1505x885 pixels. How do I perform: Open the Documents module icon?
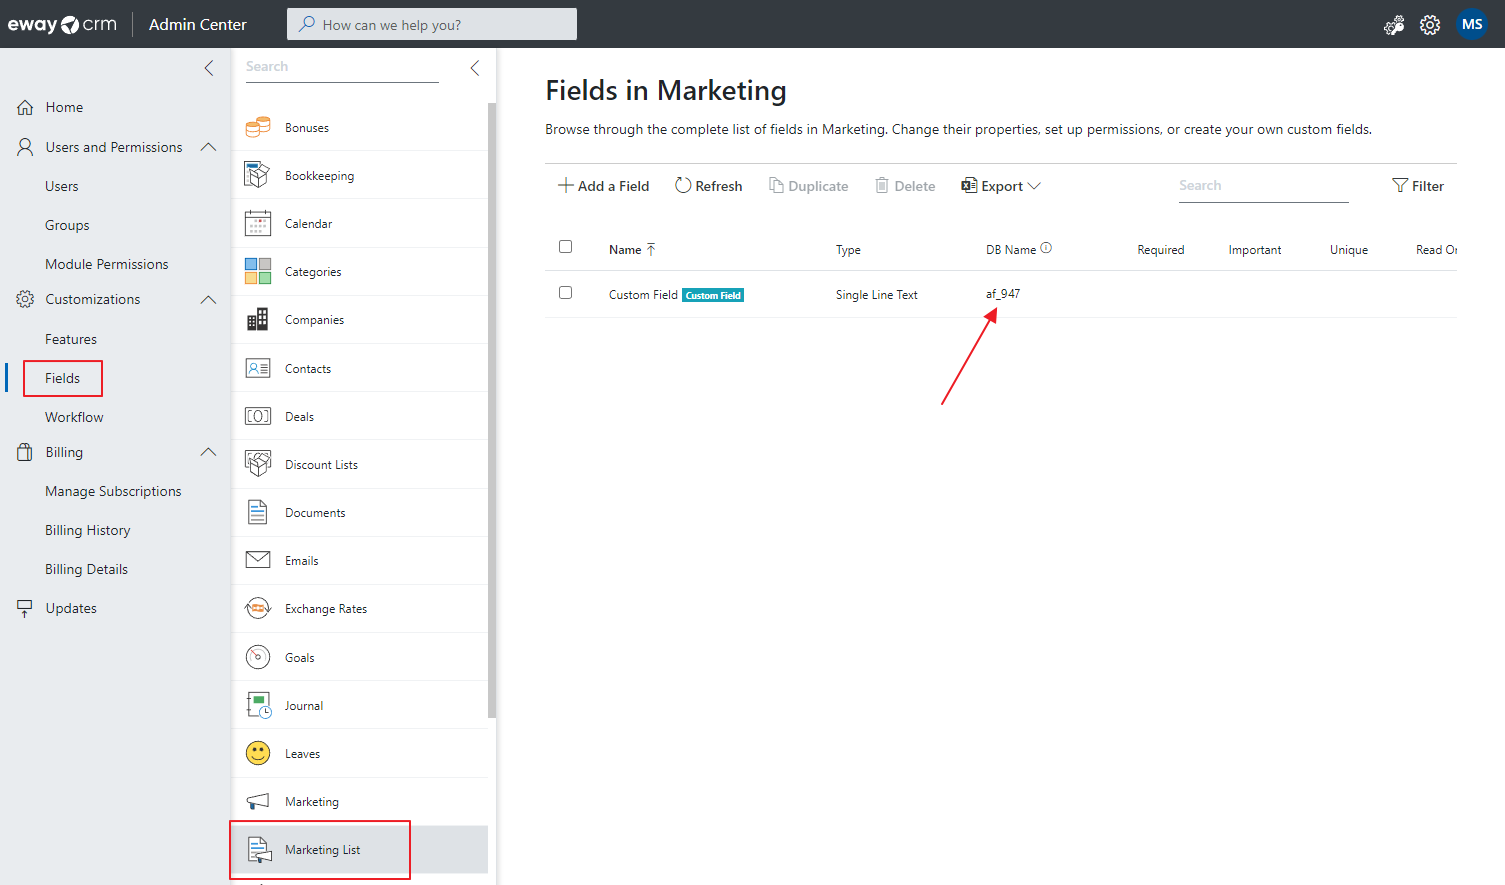click(x=258, y=512)
